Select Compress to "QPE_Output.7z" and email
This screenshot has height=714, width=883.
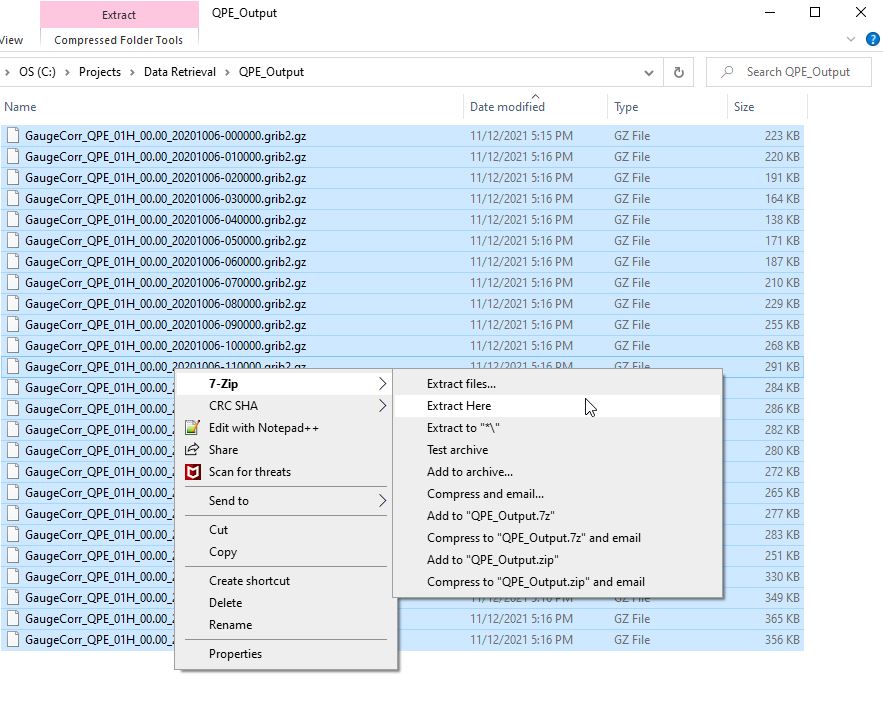tap(558, 538)
